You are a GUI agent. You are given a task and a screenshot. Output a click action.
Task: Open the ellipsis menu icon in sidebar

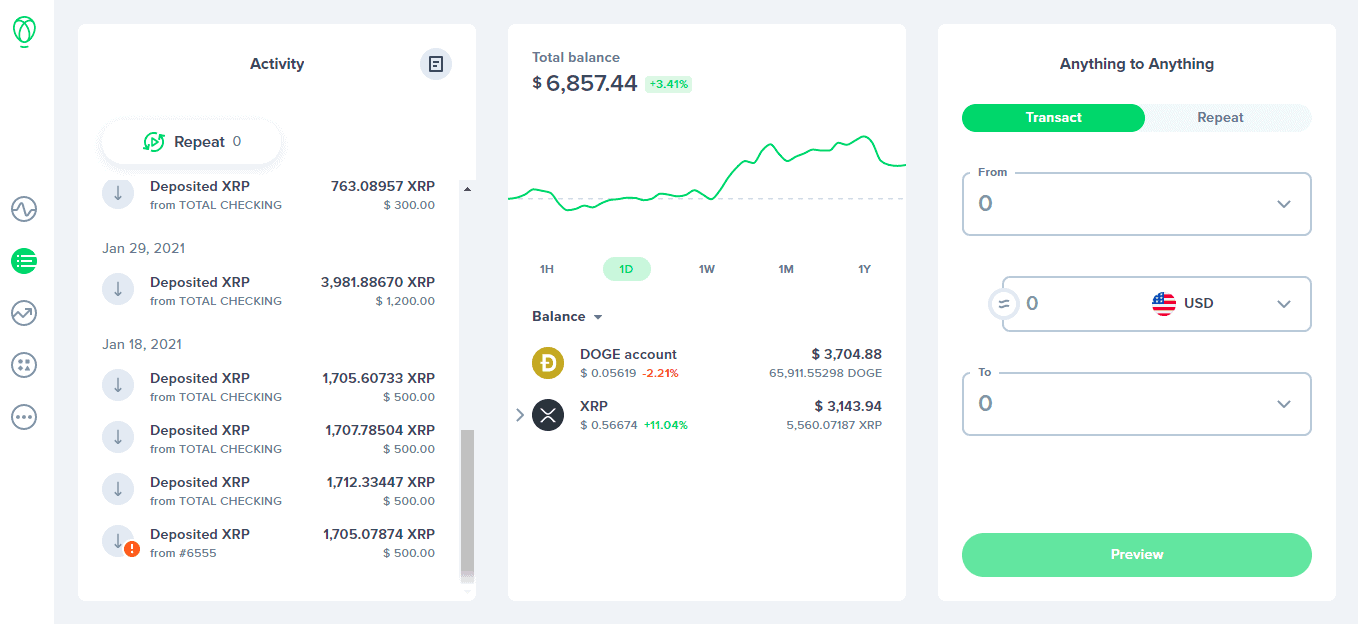pyautogui.click(x=23, y=417)
